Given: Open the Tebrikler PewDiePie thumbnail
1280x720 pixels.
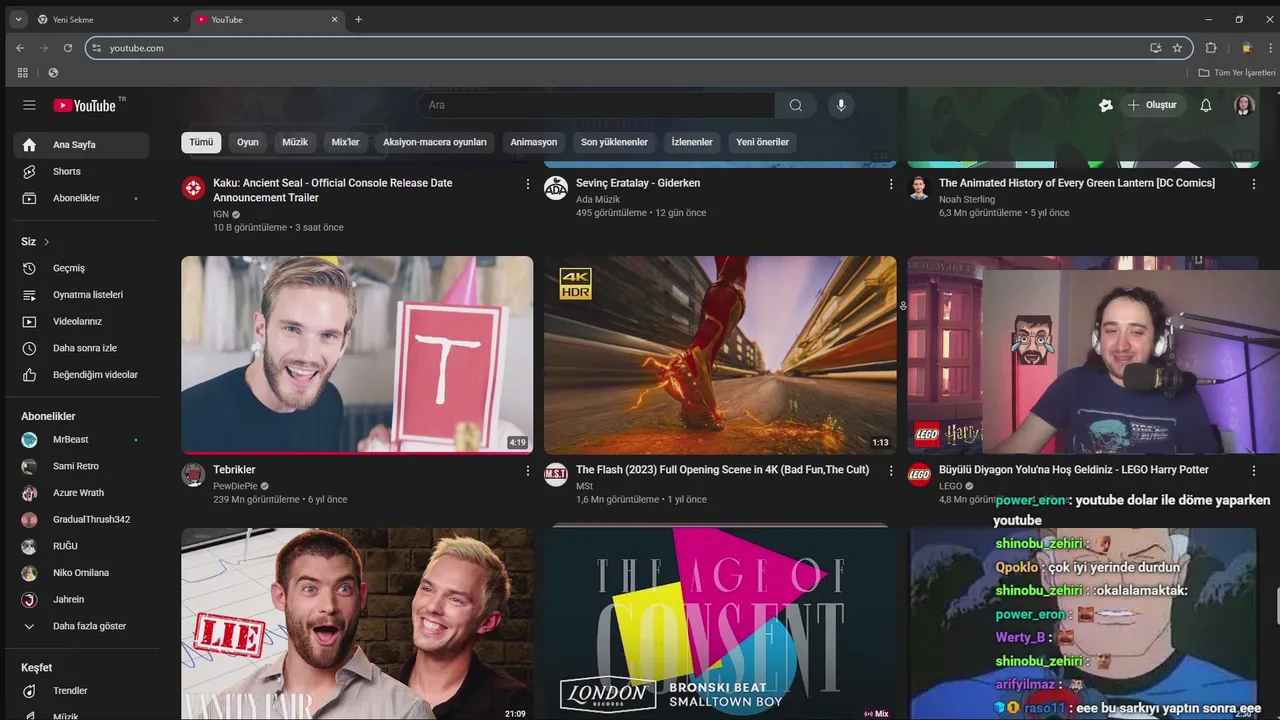Looking at the screenshot, I should tap(357, 355).
